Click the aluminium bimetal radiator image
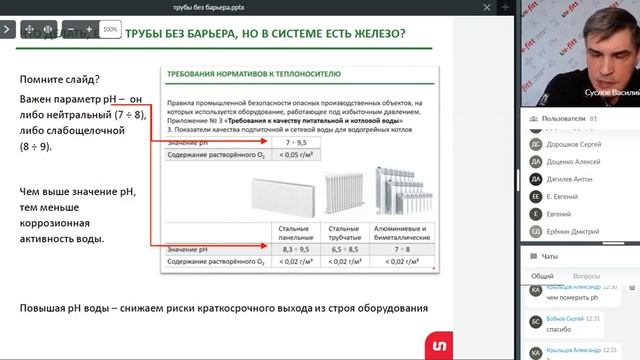 403,190
